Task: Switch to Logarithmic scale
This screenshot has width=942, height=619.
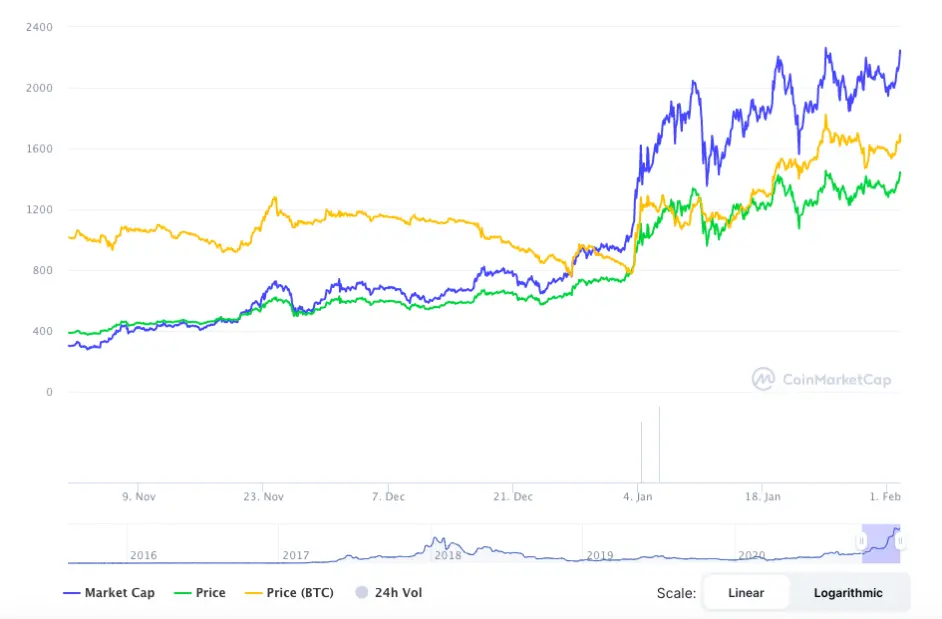Action: [x=848, y=593]
